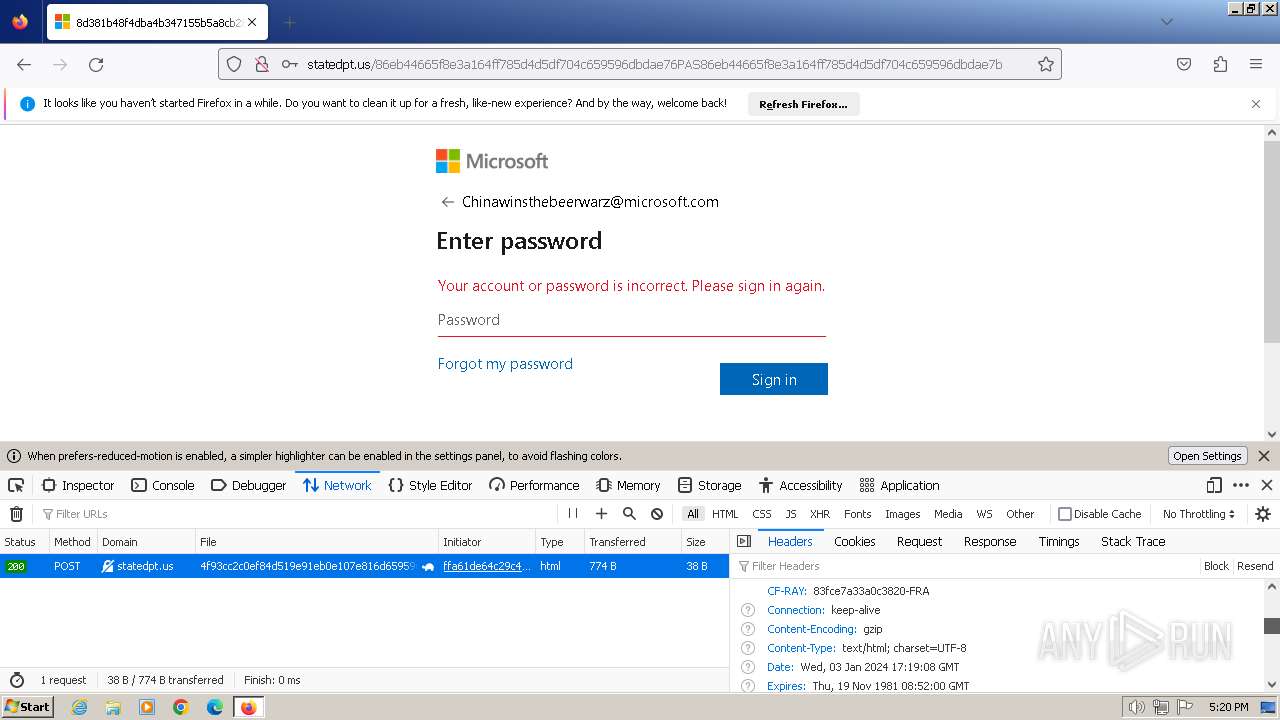Image resolution: width=1280 pixels, height=720 pixels.
Task: Open the Accessibility panel
Action: tap(800, 485)
